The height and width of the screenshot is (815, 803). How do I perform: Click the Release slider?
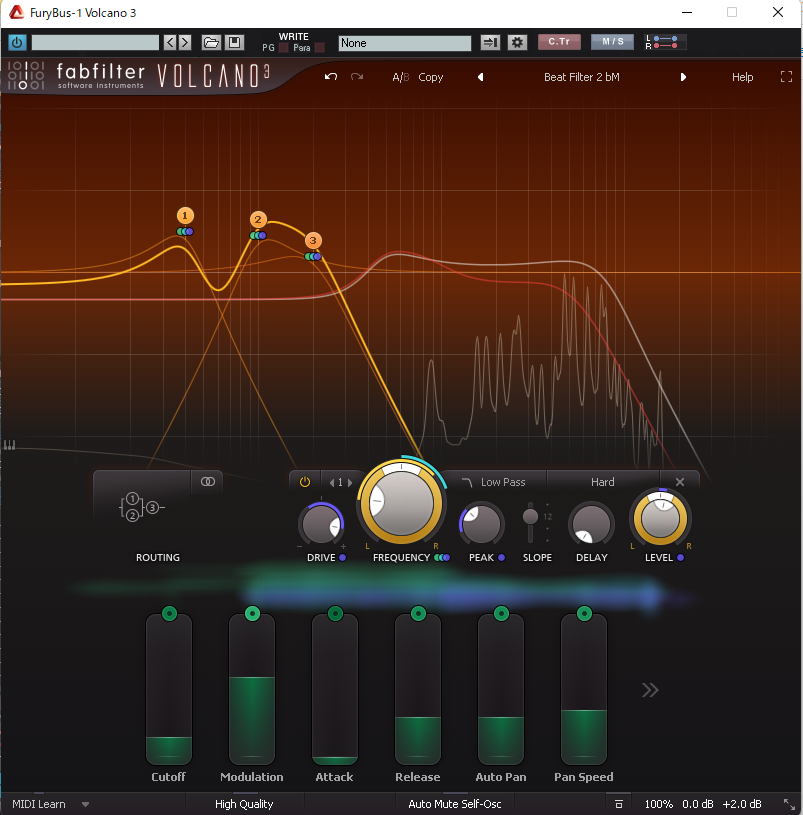tap(418, 689)
